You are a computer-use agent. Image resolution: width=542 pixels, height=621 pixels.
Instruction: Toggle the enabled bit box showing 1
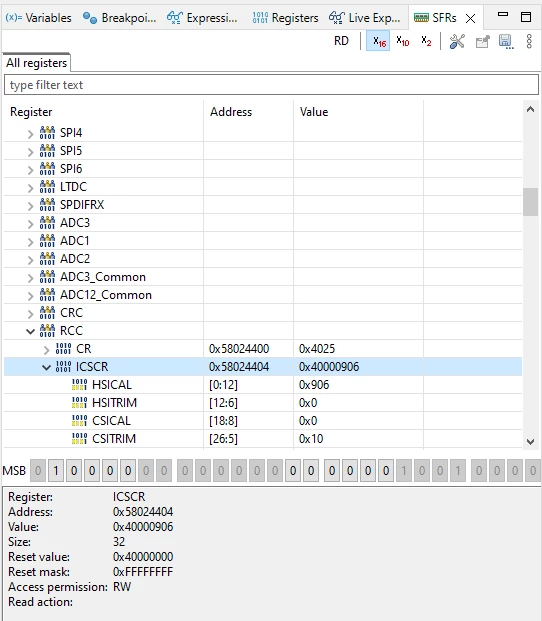pos(56,471)
